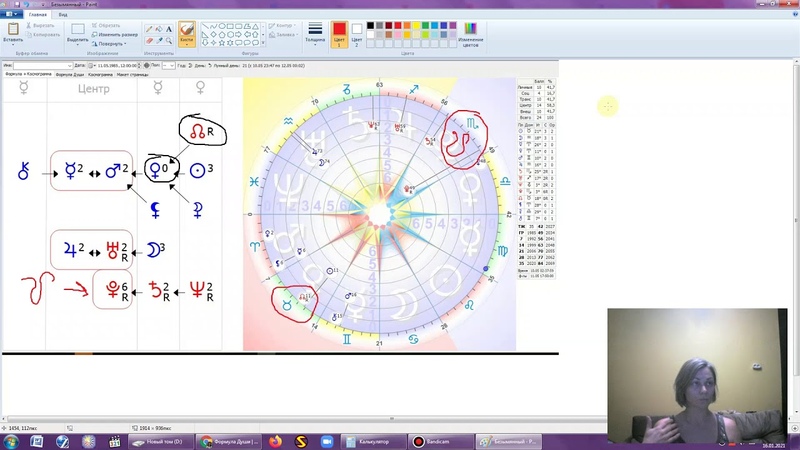Select the Fill with color bucket tool
The image size is (800, 450).
[159, 30]
